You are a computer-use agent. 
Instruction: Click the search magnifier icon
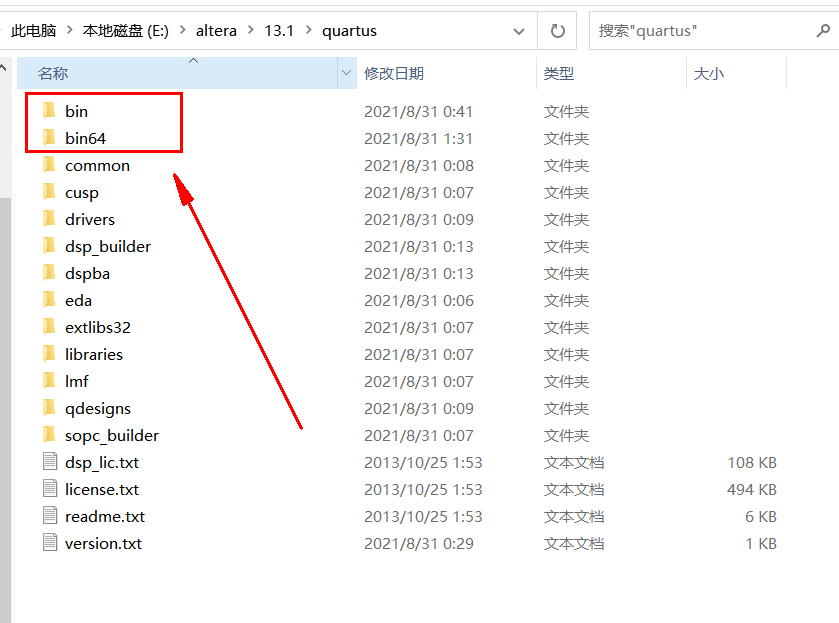tap(822, 30)
